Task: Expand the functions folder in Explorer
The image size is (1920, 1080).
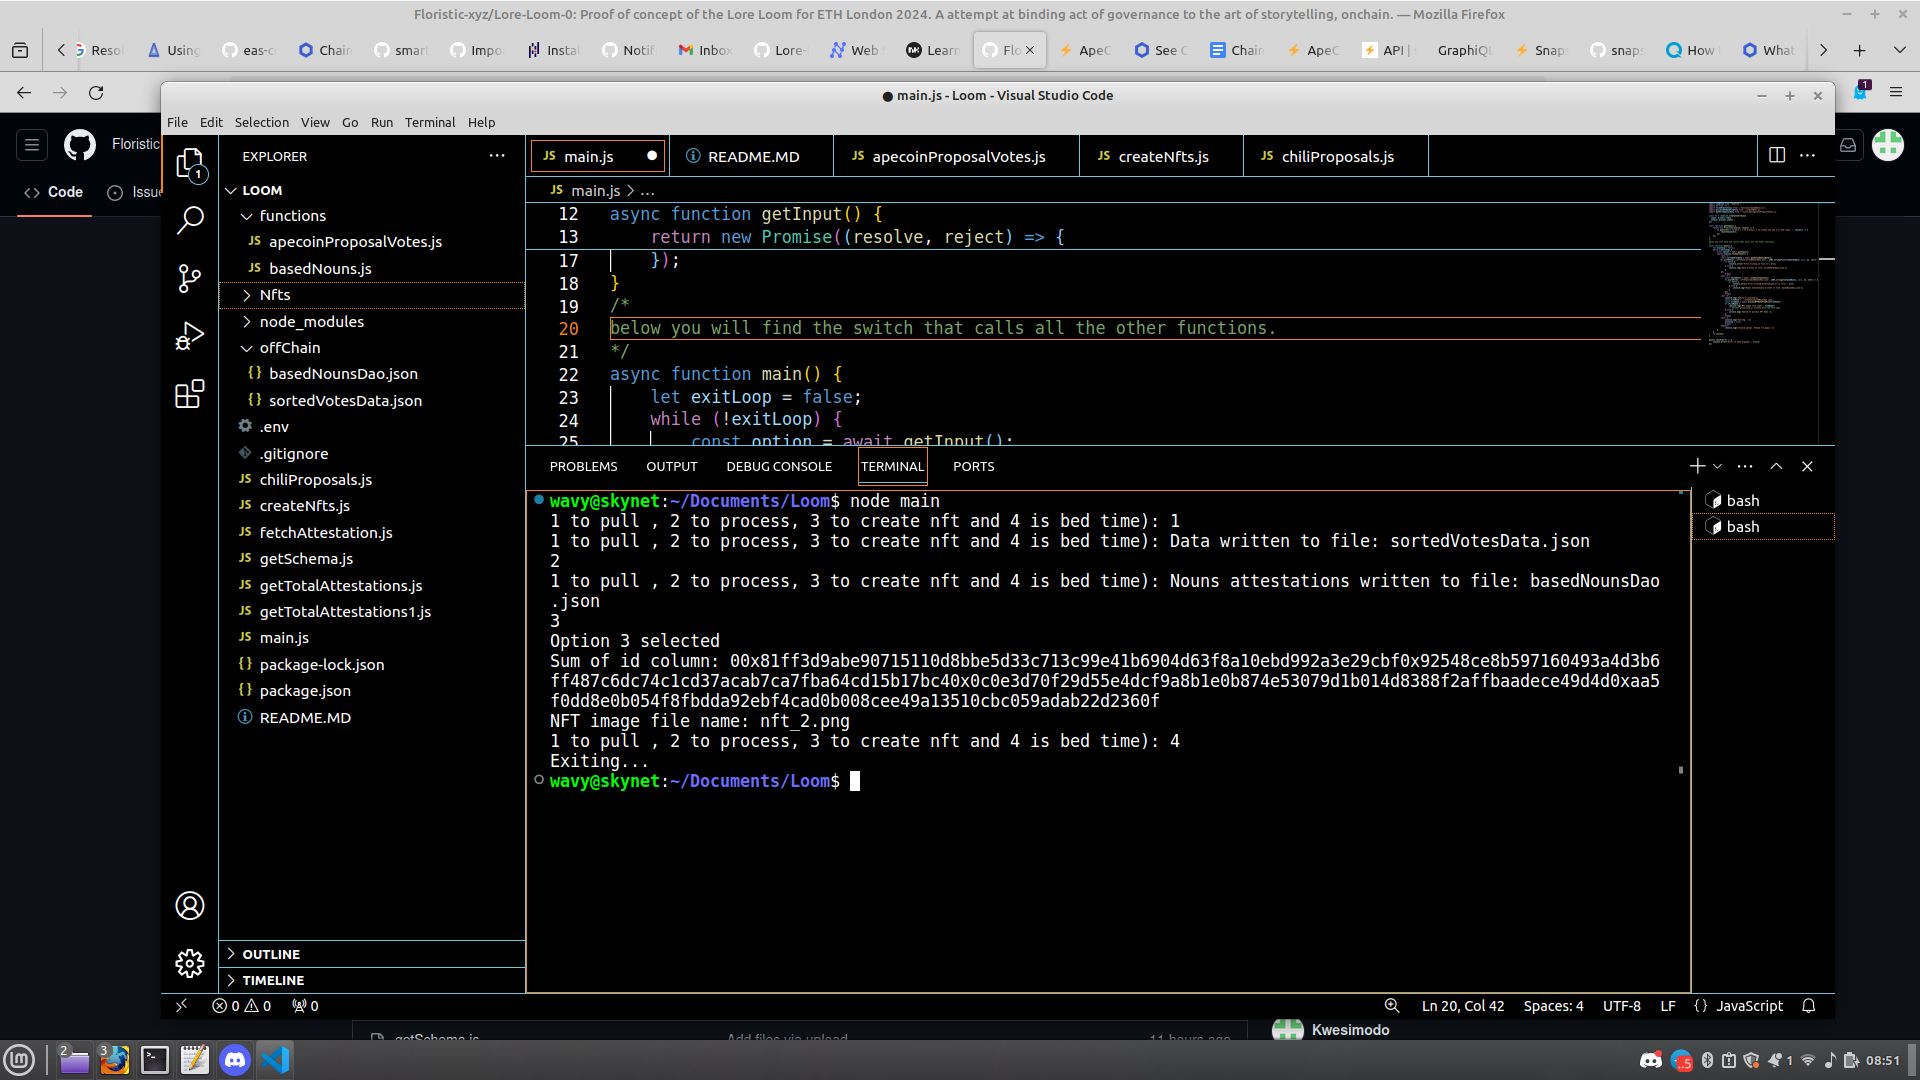Action: 293,215
